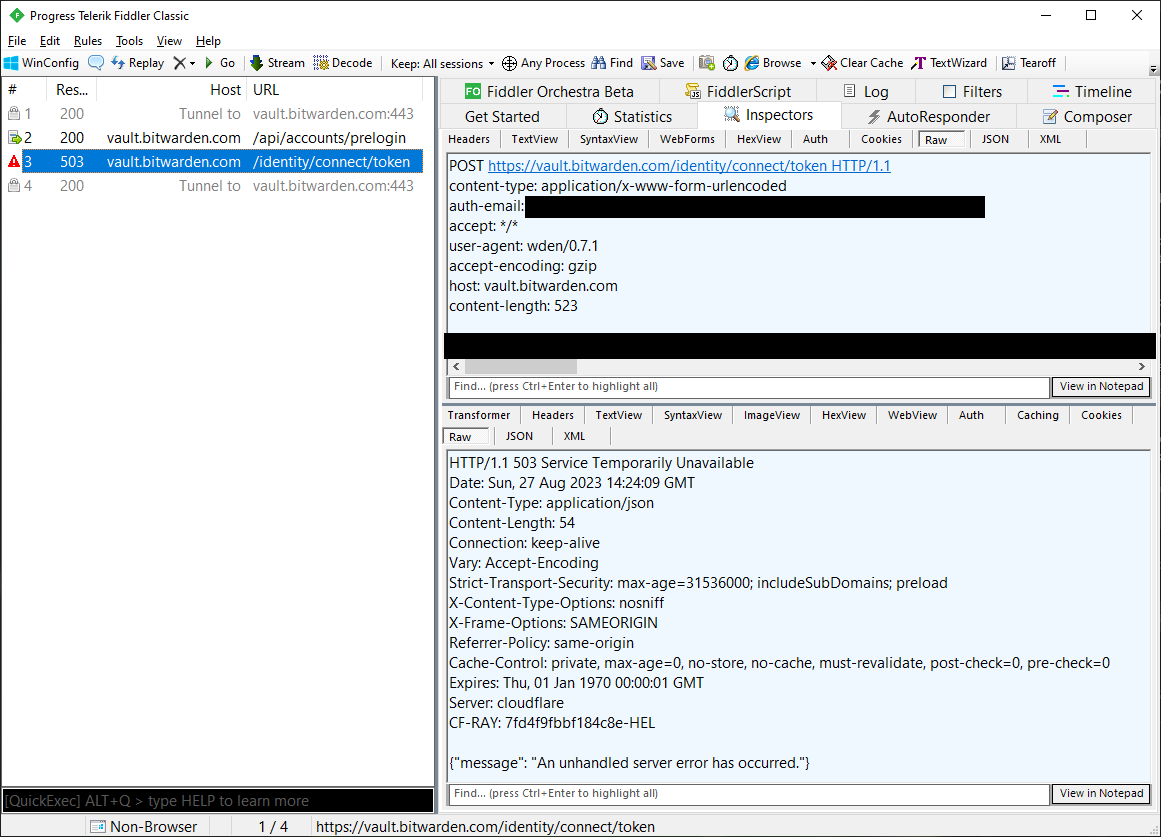Select response Transformer tab
The width and height of the screenshot is (1161, 837).
tap(479, 416)
